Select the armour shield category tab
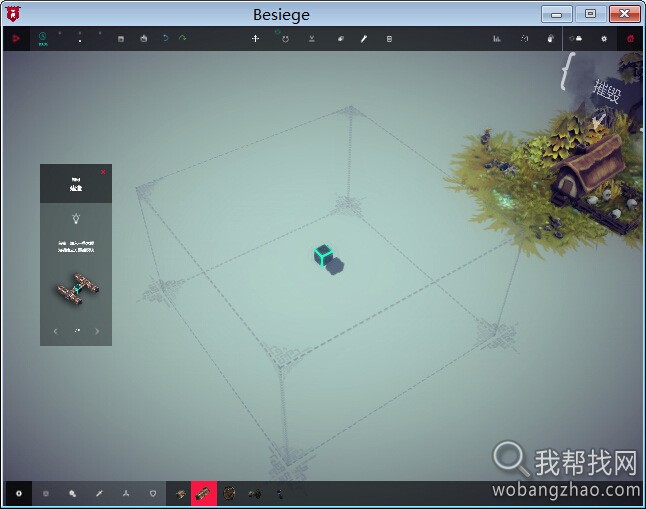 (153, 493)
